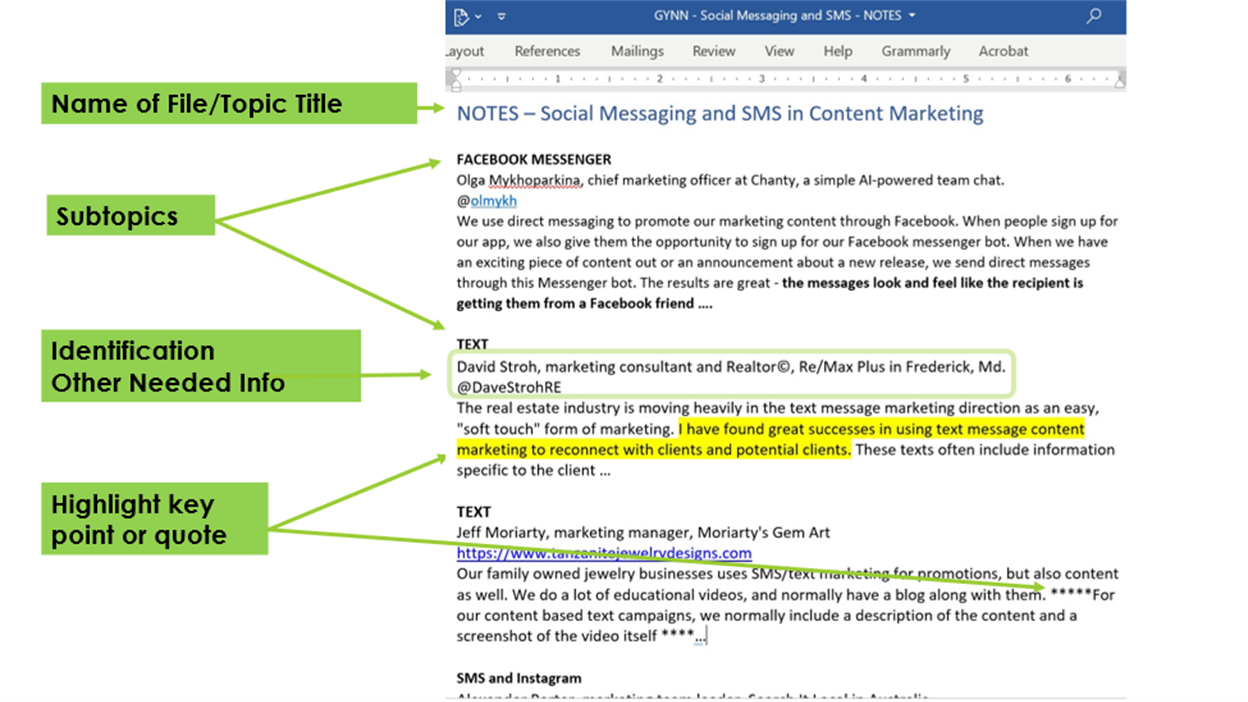
Task: Click the Quick Access Toolbar chevron
Action: click(x=501, y=16)
